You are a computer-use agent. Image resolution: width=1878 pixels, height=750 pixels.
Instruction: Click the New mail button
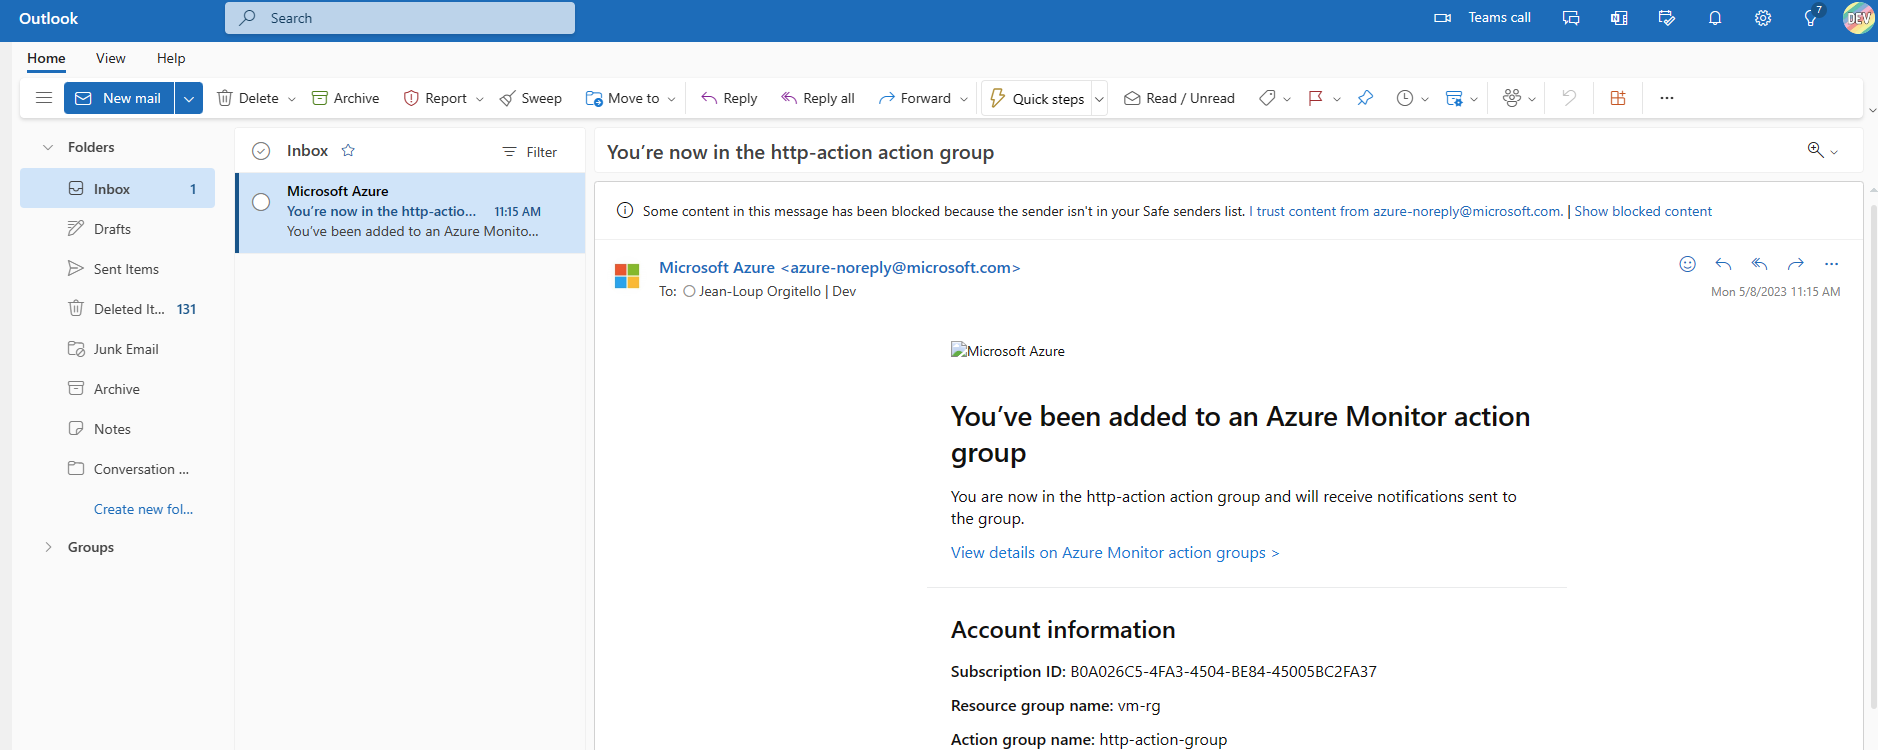coord(119,98)
